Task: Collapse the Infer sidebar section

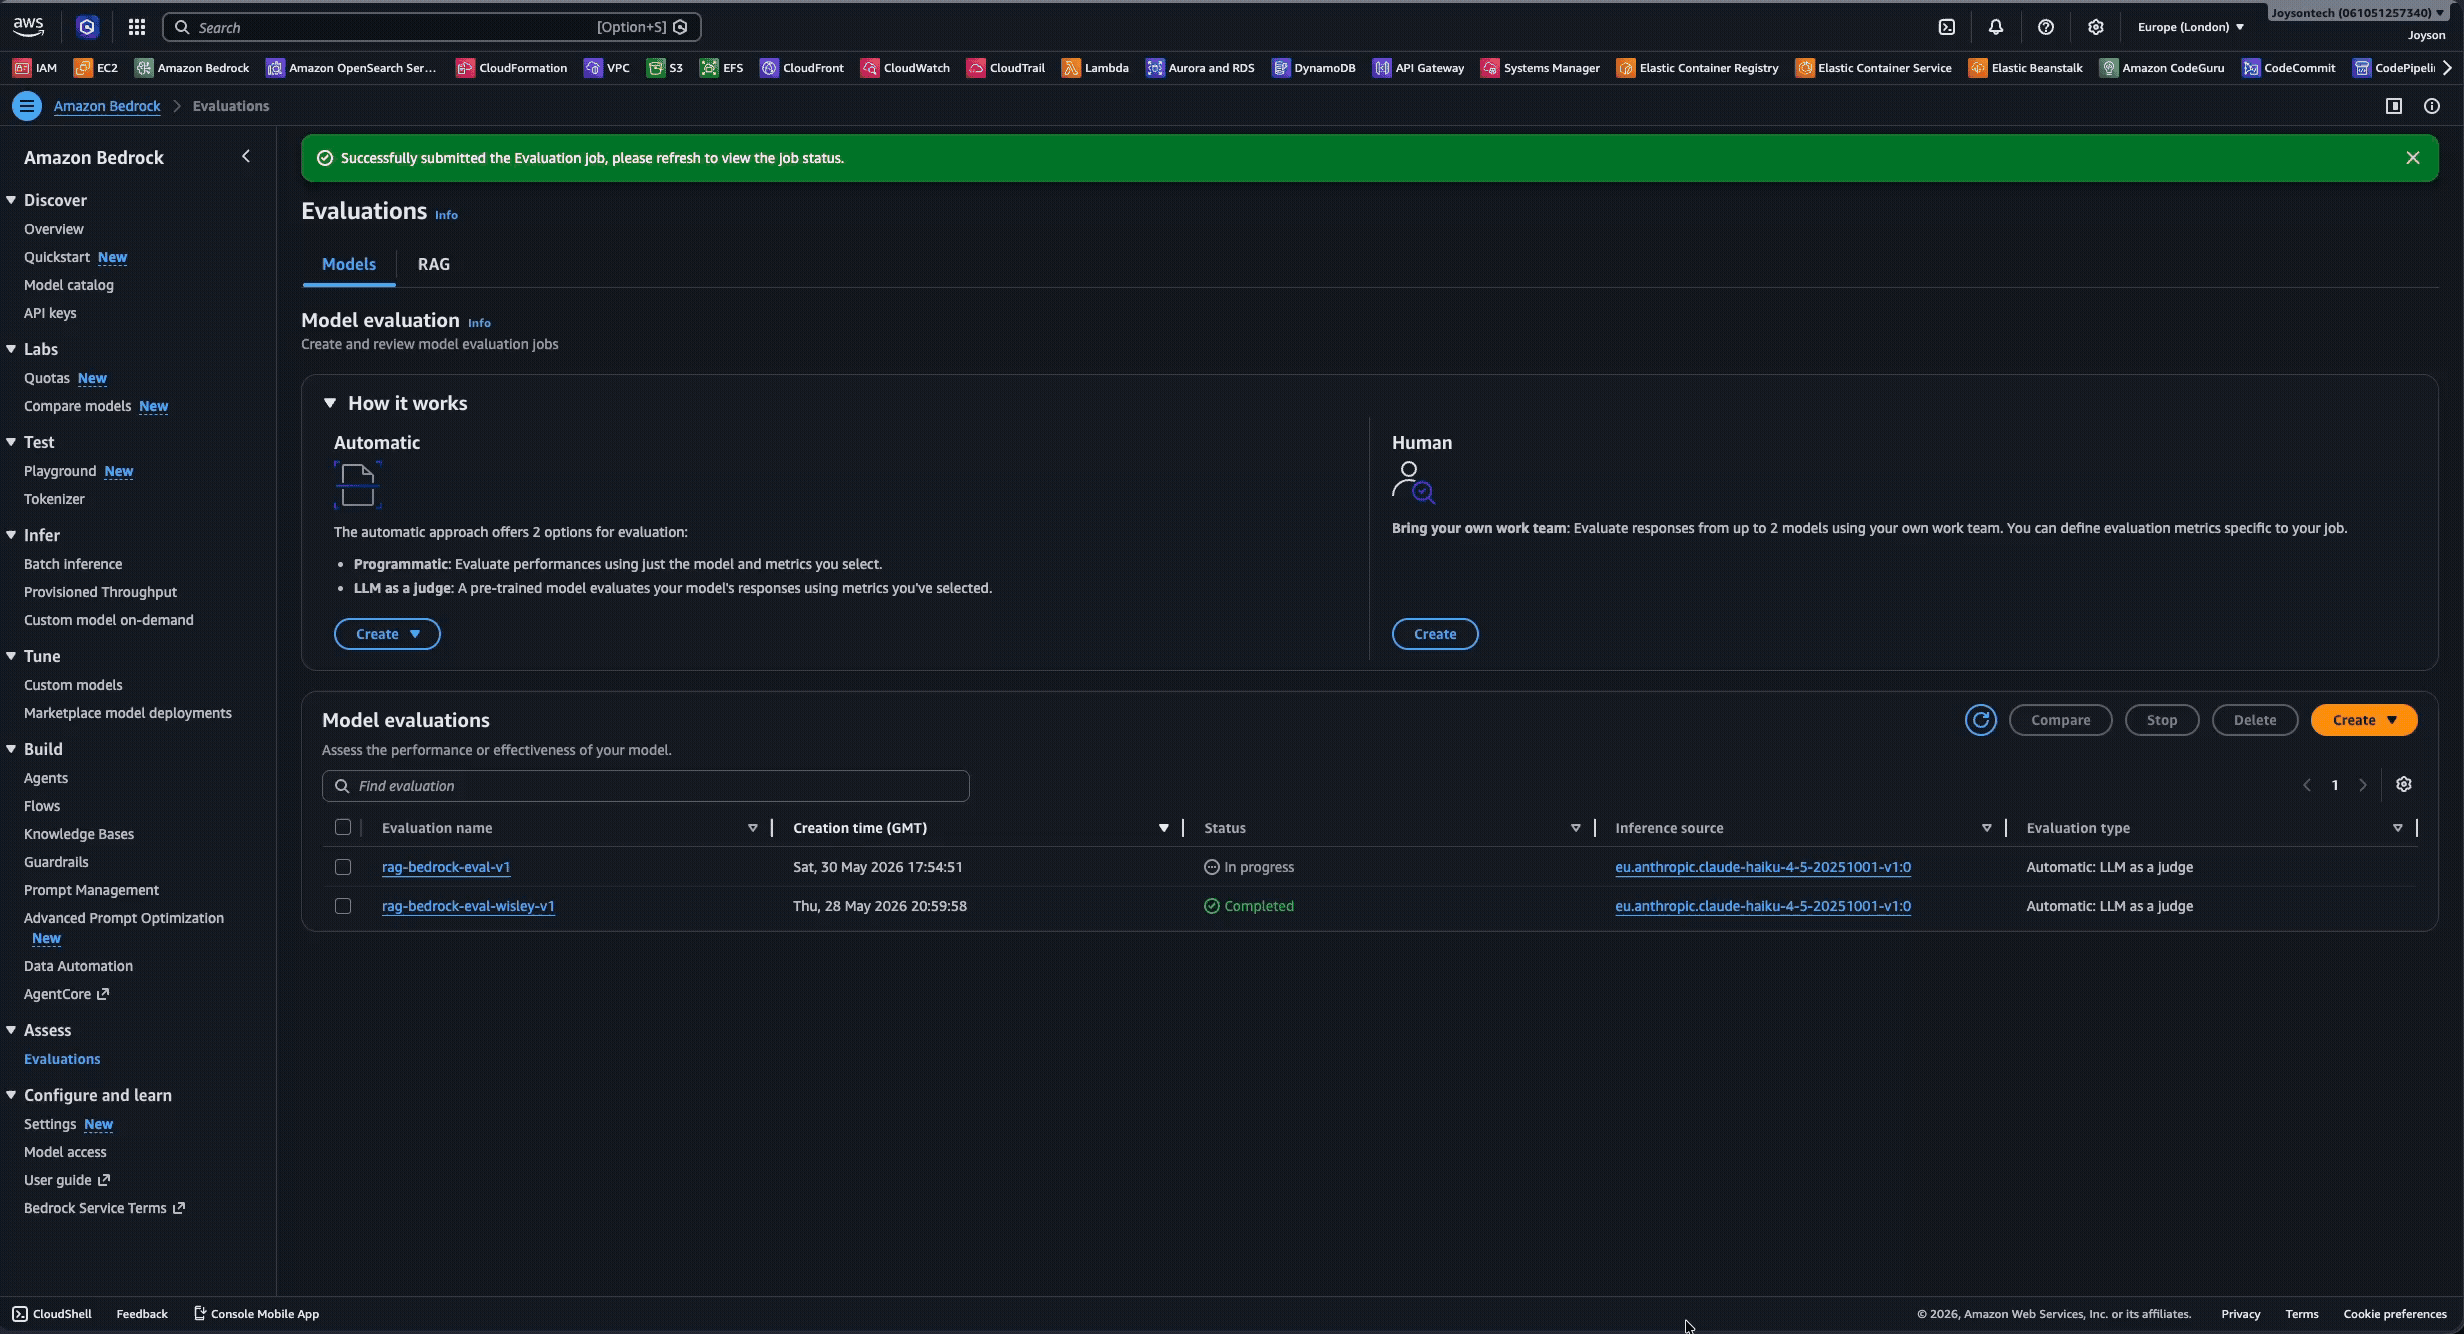Action: (11, 535)
